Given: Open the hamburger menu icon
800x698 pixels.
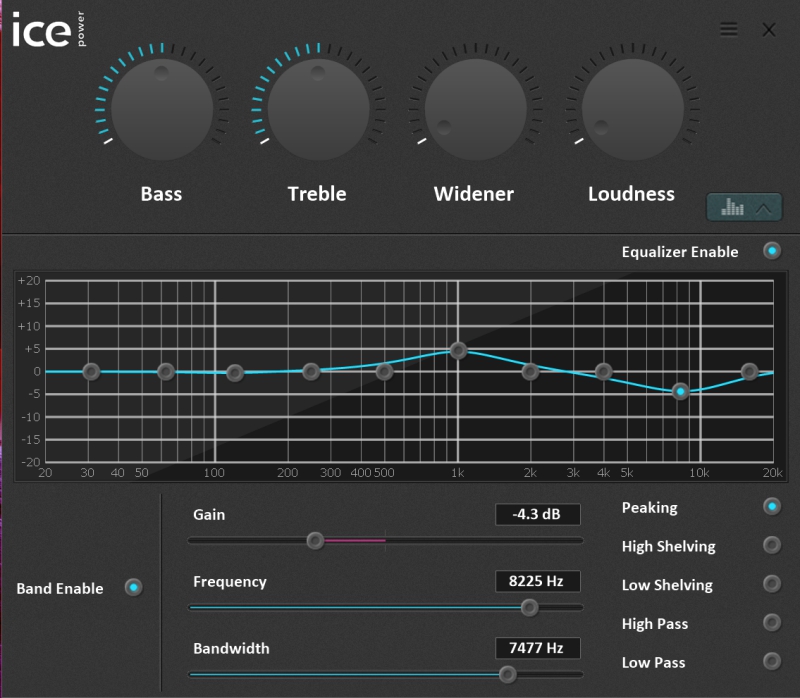Looking at the screenshot, I should (x=729, y=30).
